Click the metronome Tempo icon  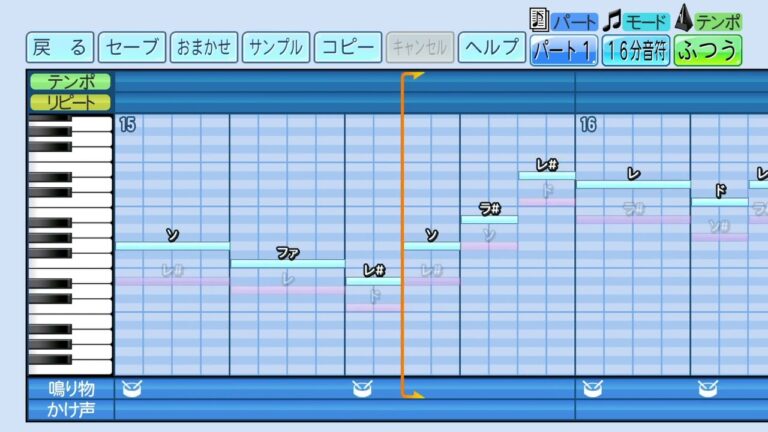coord(685,18)
